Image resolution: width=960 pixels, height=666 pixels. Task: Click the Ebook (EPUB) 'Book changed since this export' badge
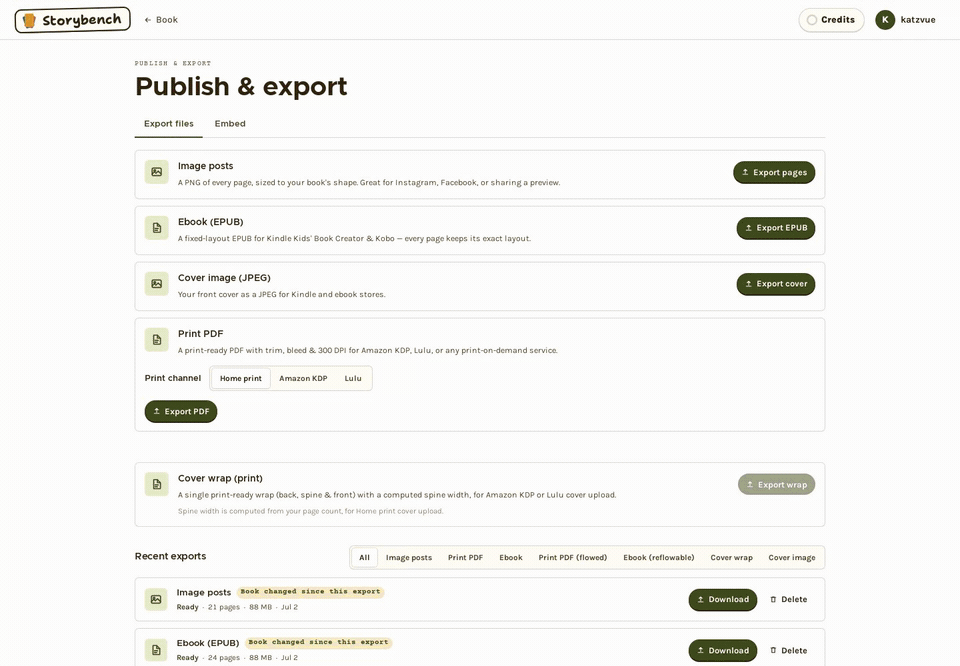[x=318, y=643]
